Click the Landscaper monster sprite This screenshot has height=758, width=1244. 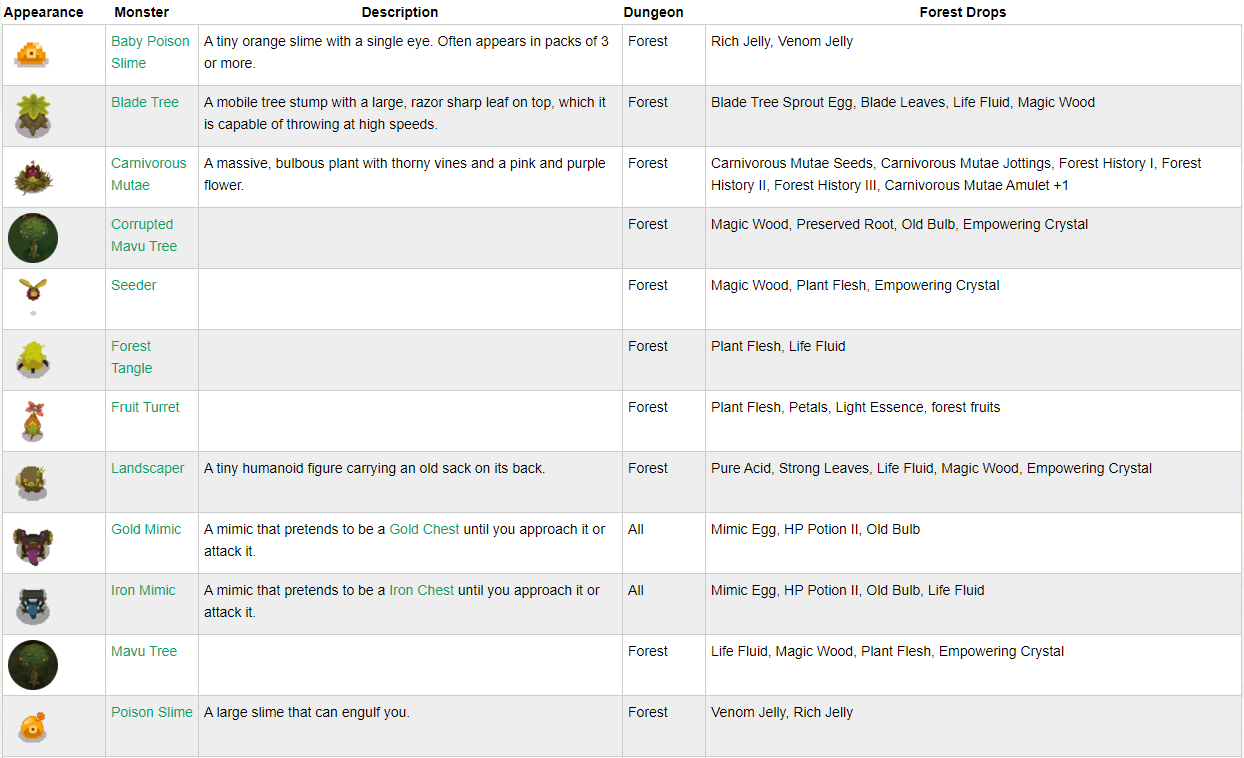pyautogui.click(x=33, y=482)
